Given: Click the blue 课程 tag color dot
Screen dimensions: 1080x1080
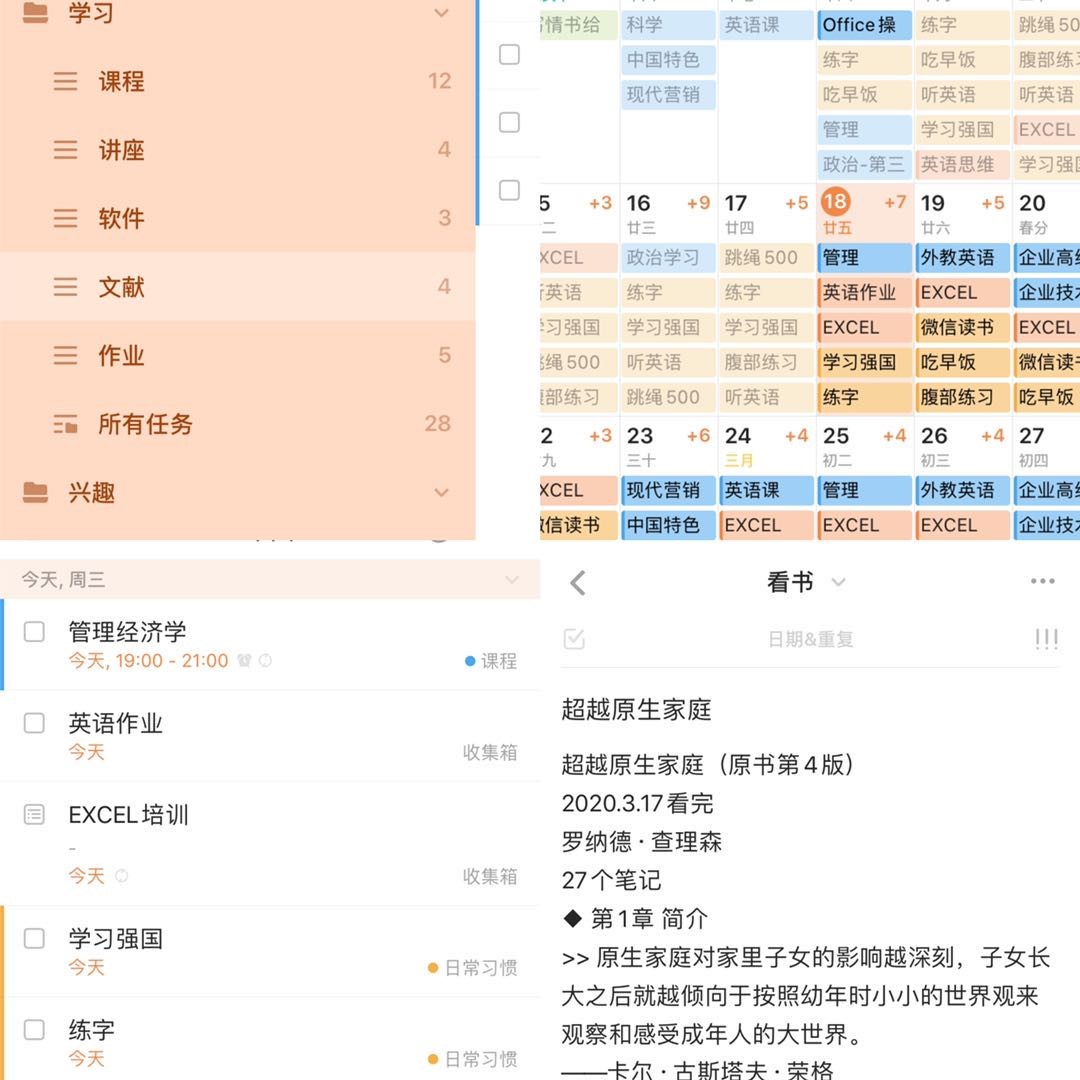Looking at the screenshot, I should (x=470, y=661).
